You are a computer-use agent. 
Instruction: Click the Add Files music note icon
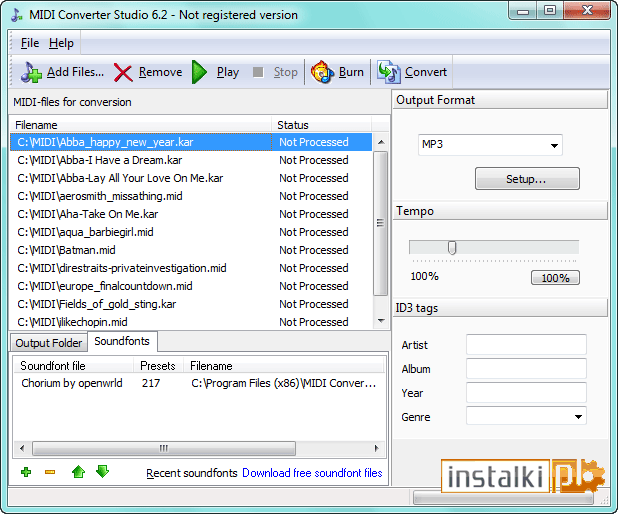31,72
